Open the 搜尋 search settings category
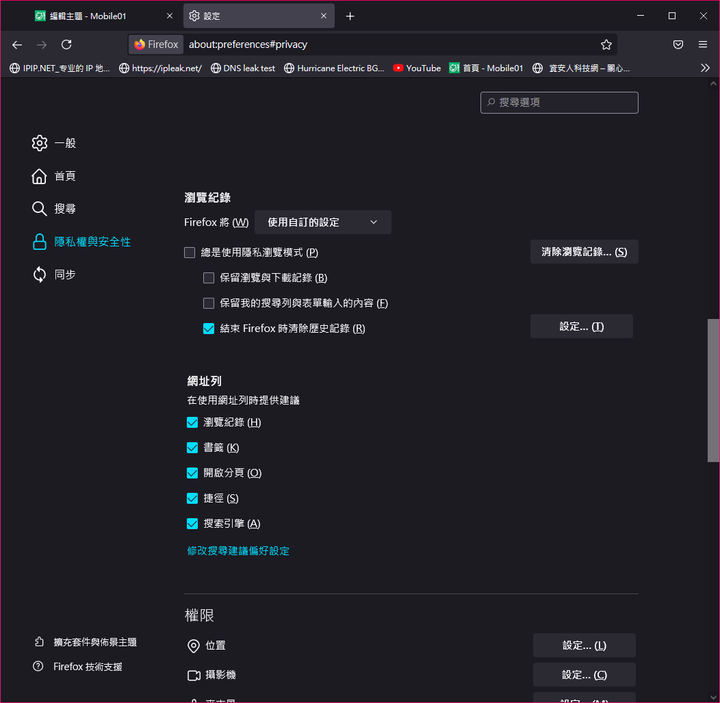The width and height of the screenshot is (720, 703). pyautogui.click(x=54, y=209)
